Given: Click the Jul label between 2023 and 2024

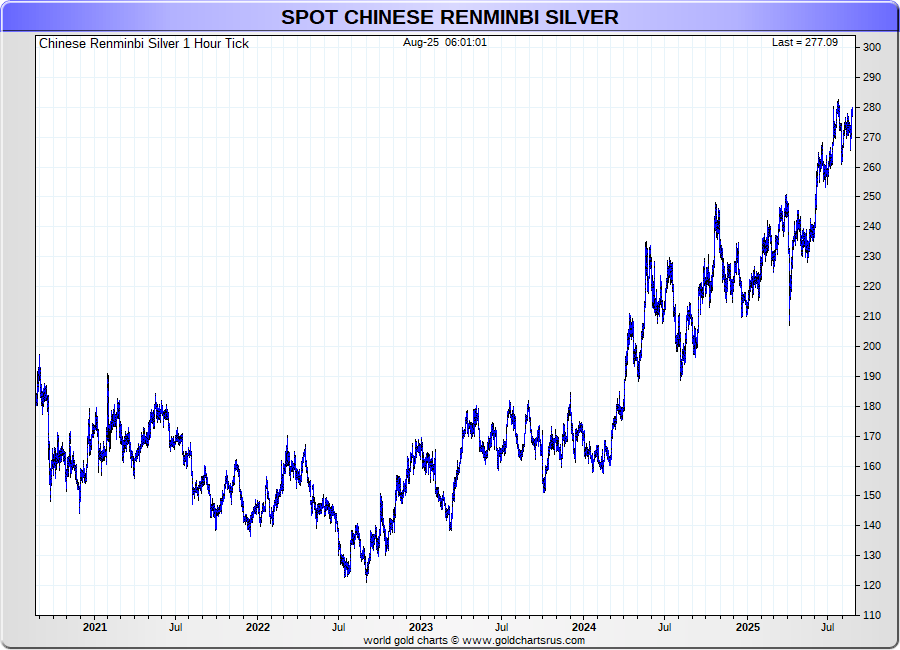Looking at the screenshot, I should click(503, 627).
